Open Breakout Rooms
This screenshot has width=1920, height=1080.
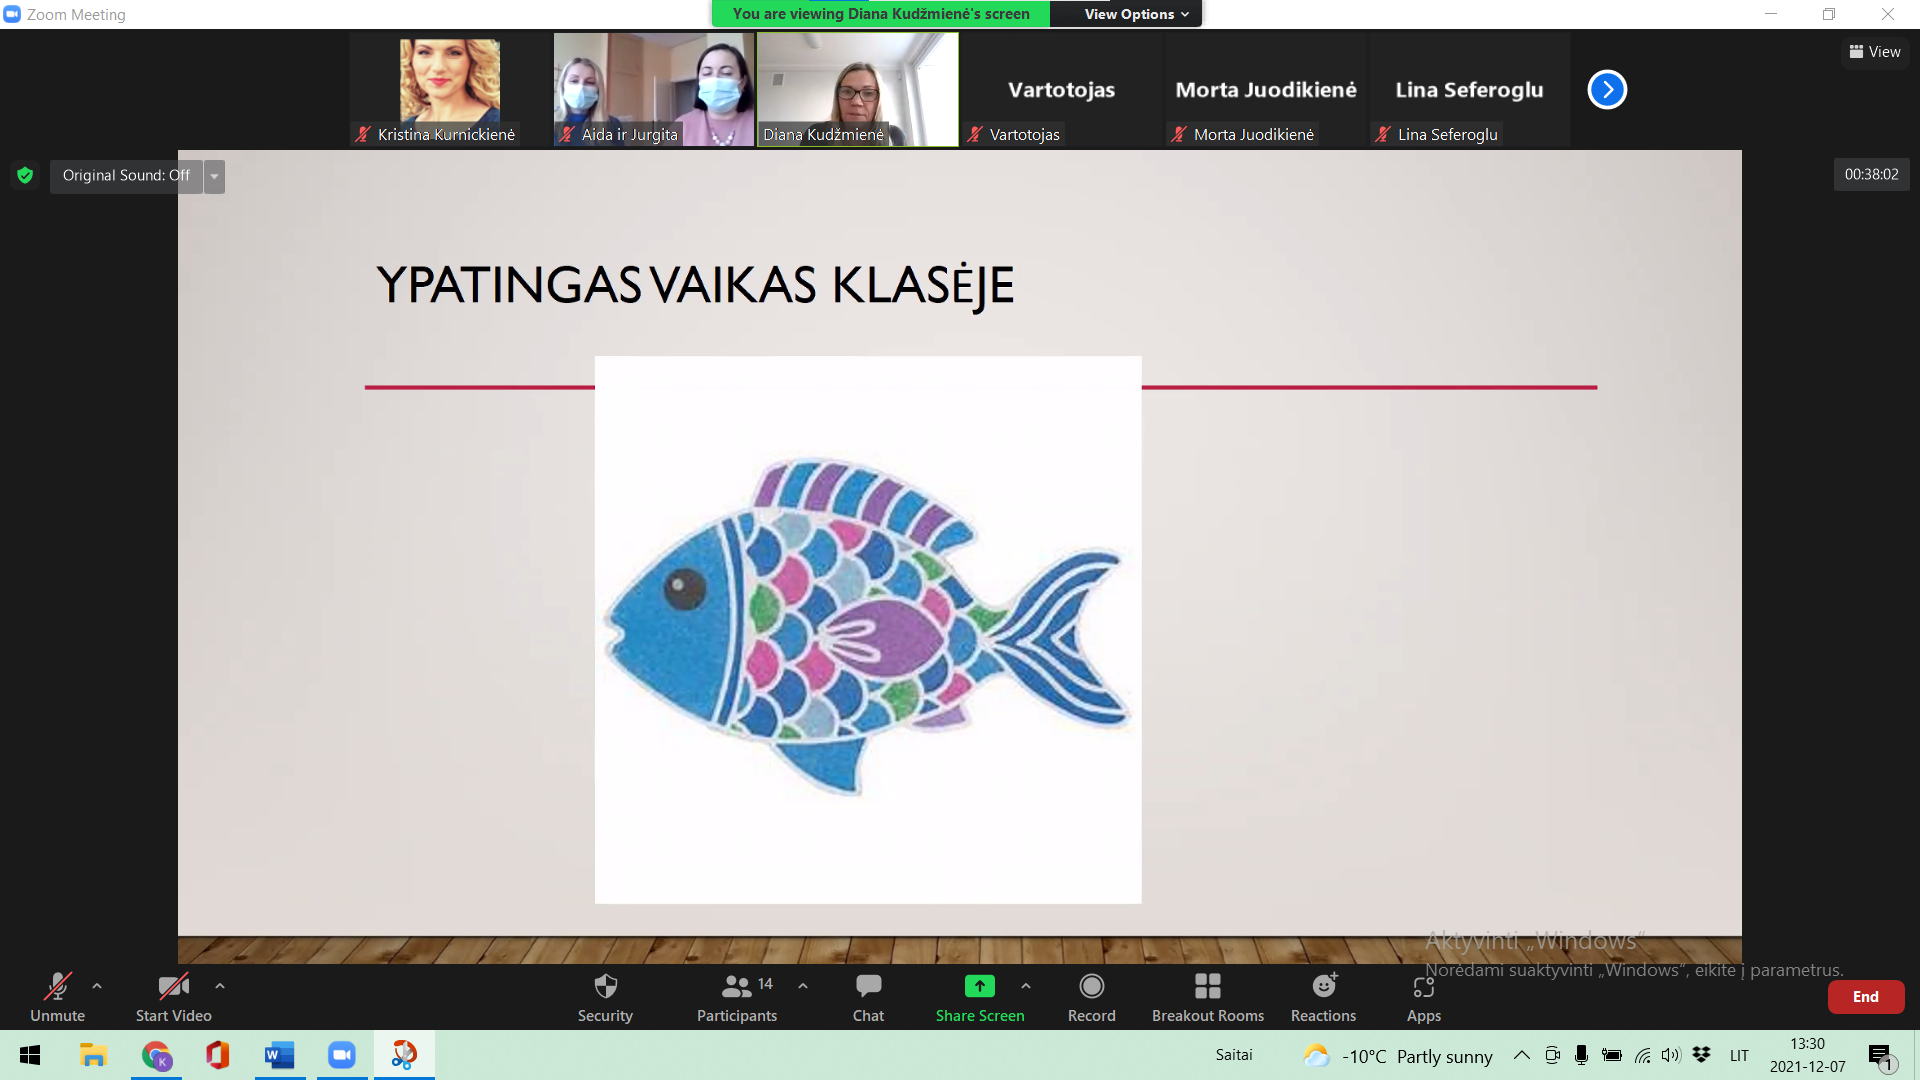click(x=1208, y=997)
